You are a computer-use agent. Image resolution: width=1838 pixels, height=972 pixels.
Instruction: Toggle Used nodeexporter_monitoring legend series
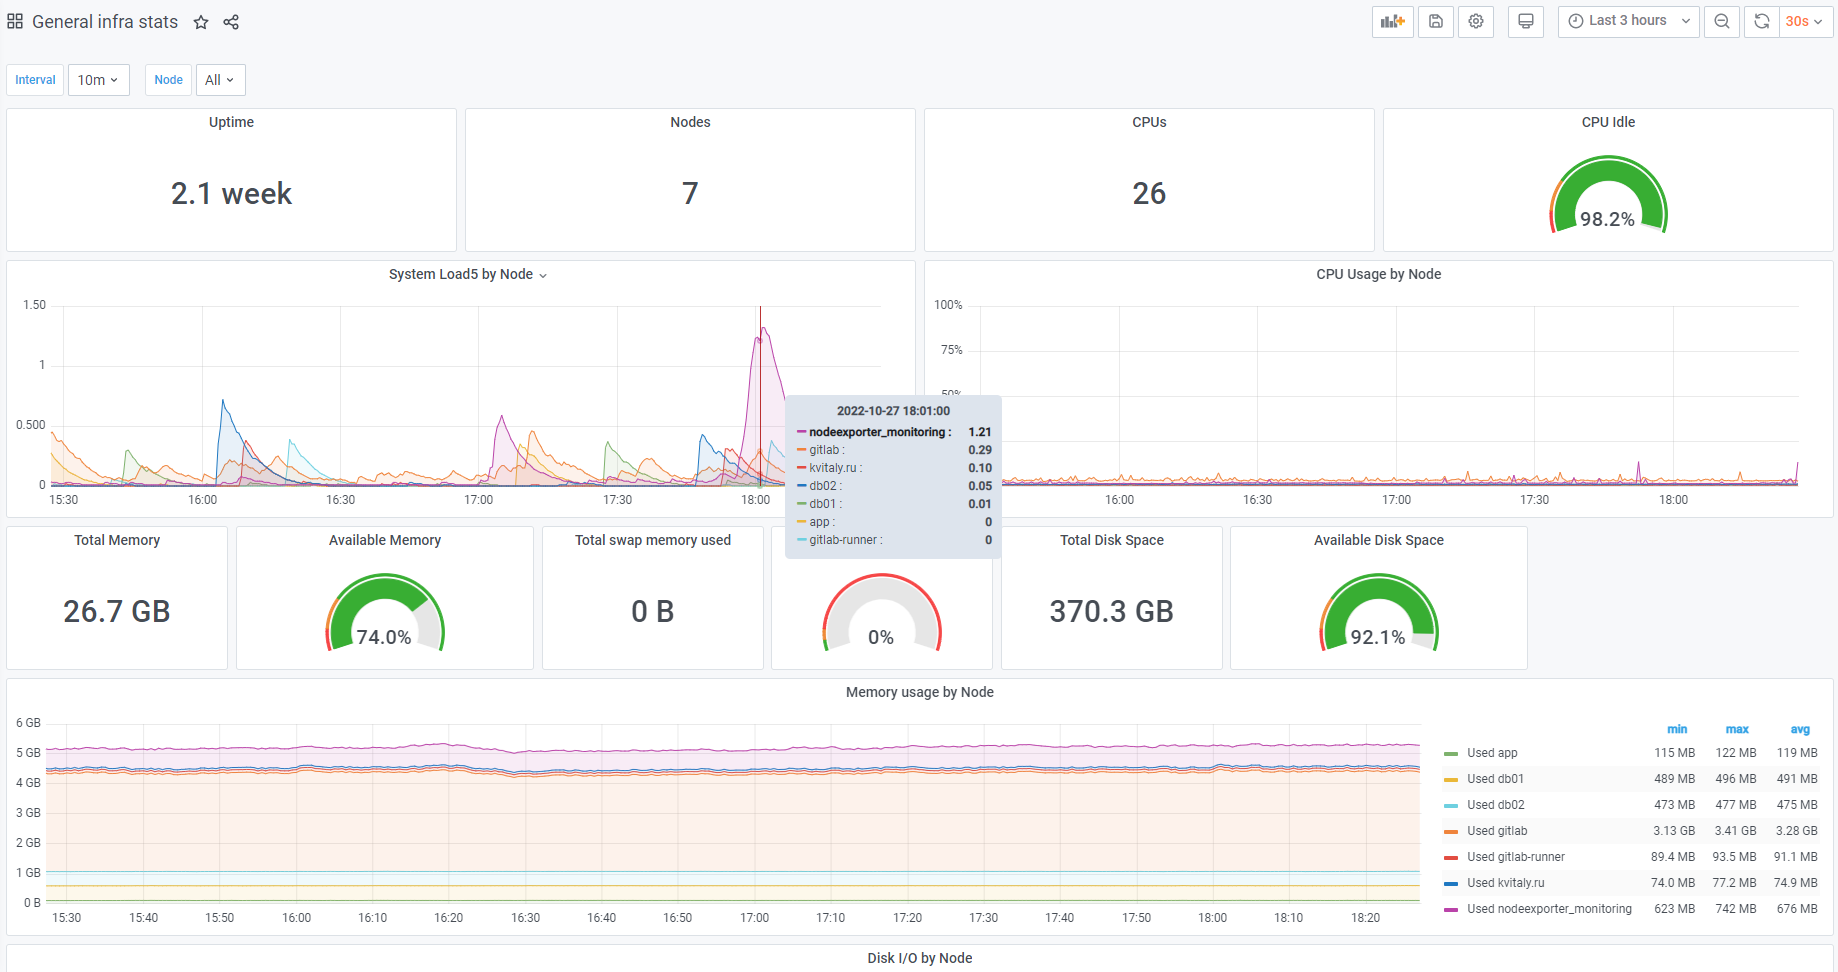pyautogui.click(x=1549, y=909)
